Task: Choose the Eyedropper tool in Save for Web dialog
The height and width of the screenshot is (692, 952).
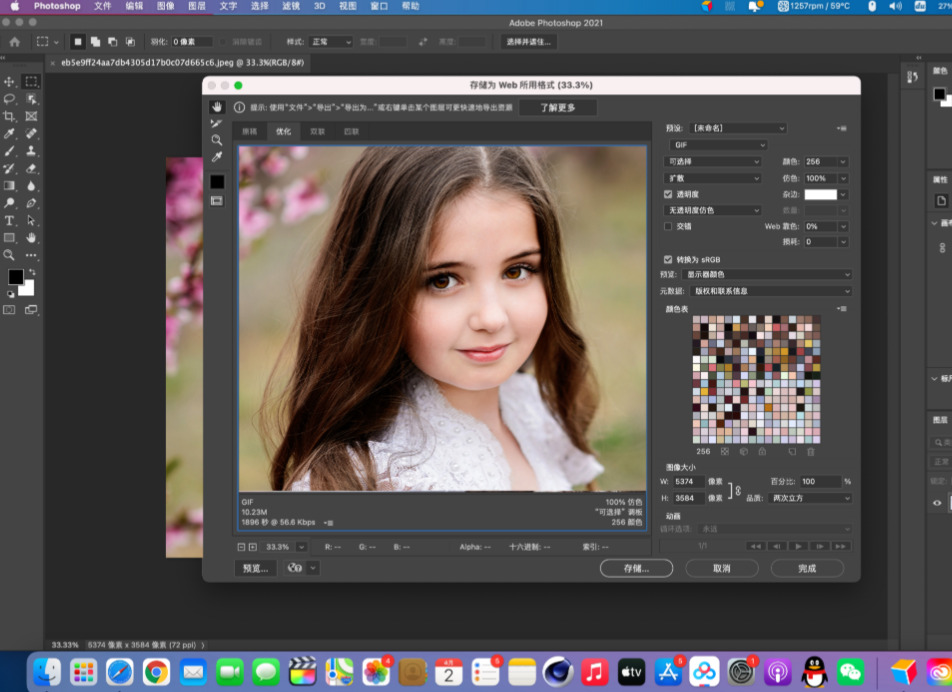Action: pos(216,158)
